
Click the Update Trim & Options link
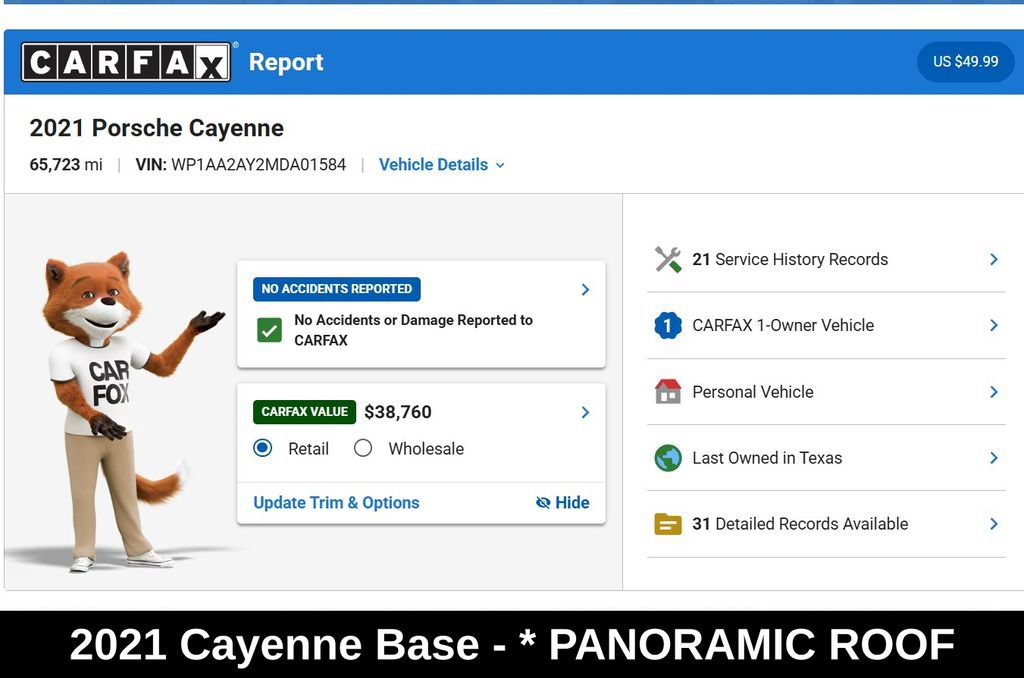point(336,502)
